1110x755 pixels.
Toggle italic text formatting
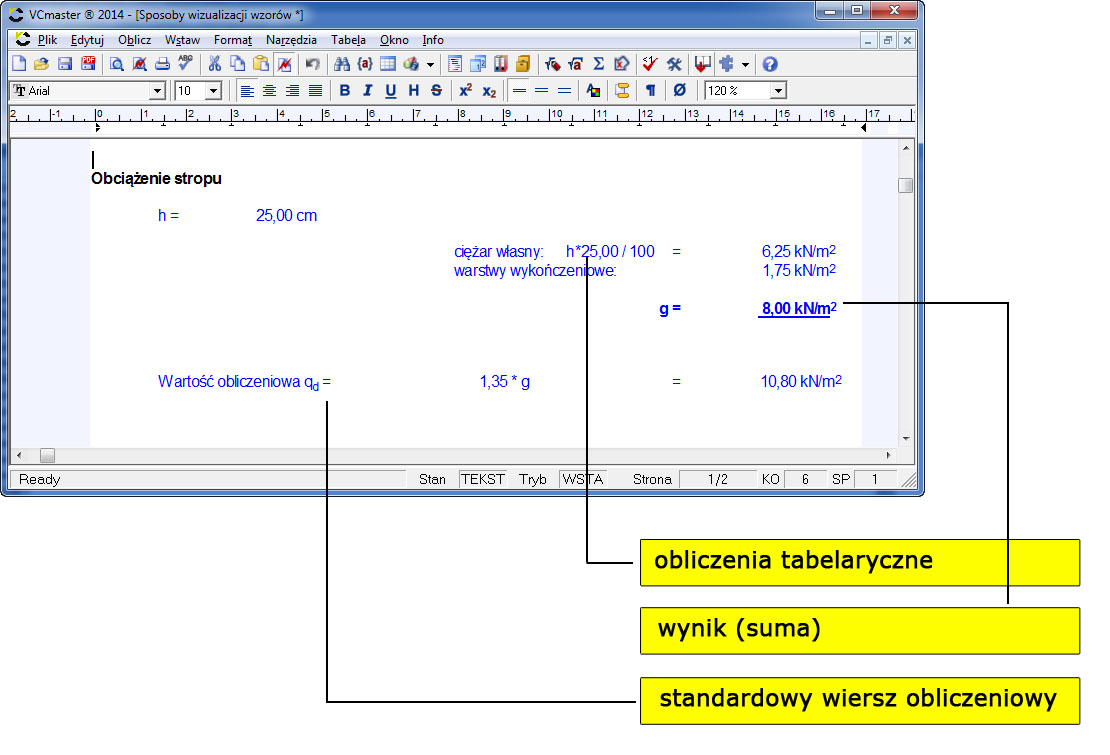point(367,90)
